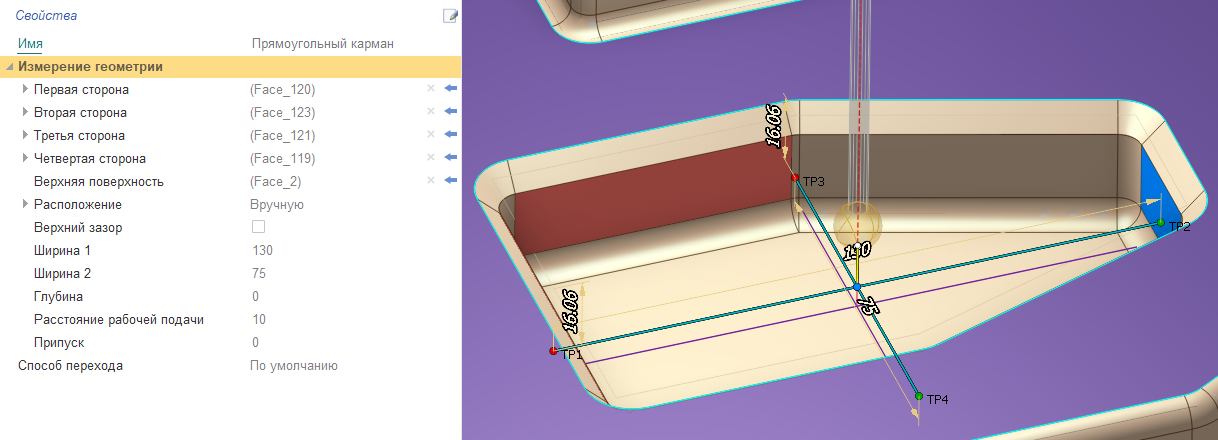Remove Face_123 using its X icon
Screen dimensions: 1218x440
click(x=431, y=112)
